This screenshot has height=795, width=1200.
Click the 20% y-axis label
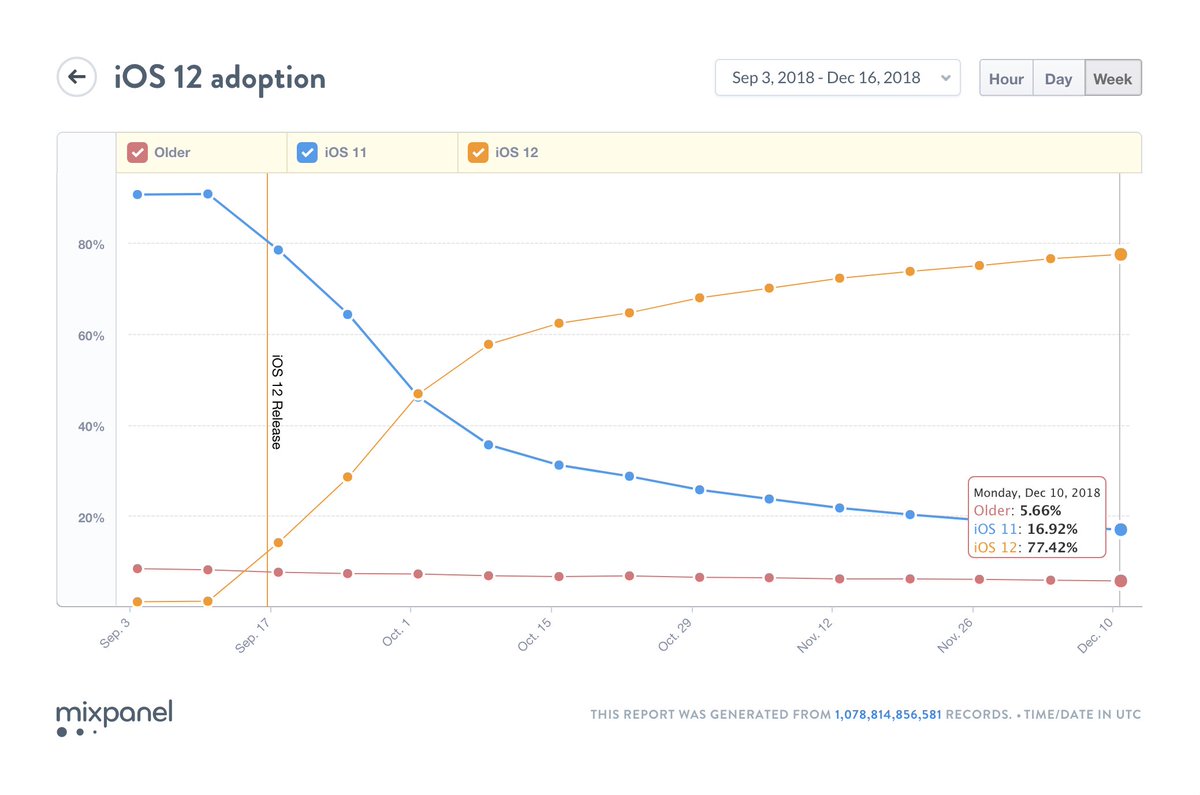(90, 517)
